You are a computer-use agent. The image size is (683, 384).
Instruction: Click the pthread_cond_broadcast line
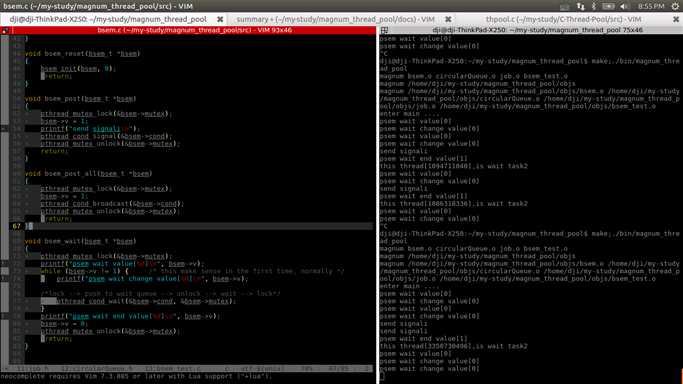(x=112, y=204)
